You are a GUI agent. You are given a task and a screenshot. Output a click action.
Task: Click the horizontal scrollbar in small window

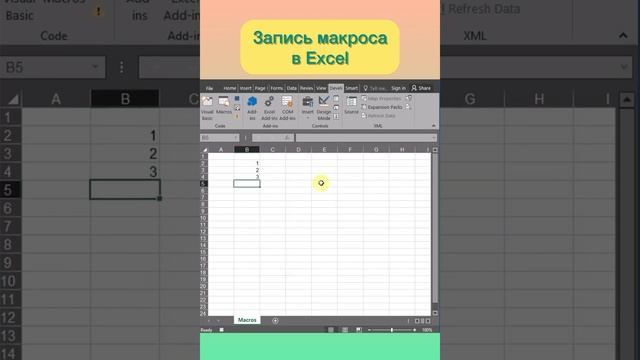pyautogui.click(x=422, y=321)
